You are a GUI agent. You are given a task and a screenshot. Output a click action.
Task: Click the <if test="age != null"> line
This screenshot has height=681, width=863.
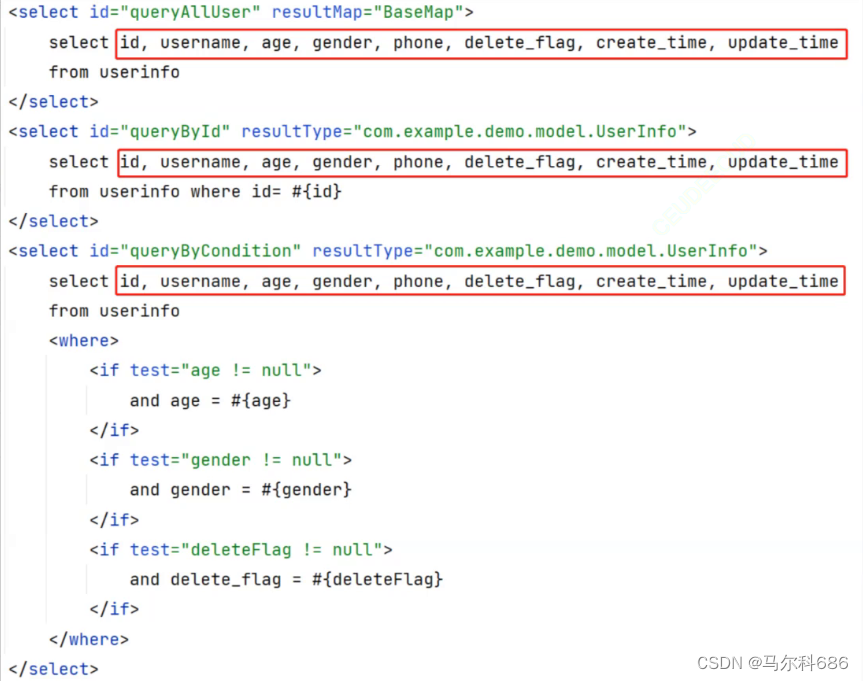(206, 371)
